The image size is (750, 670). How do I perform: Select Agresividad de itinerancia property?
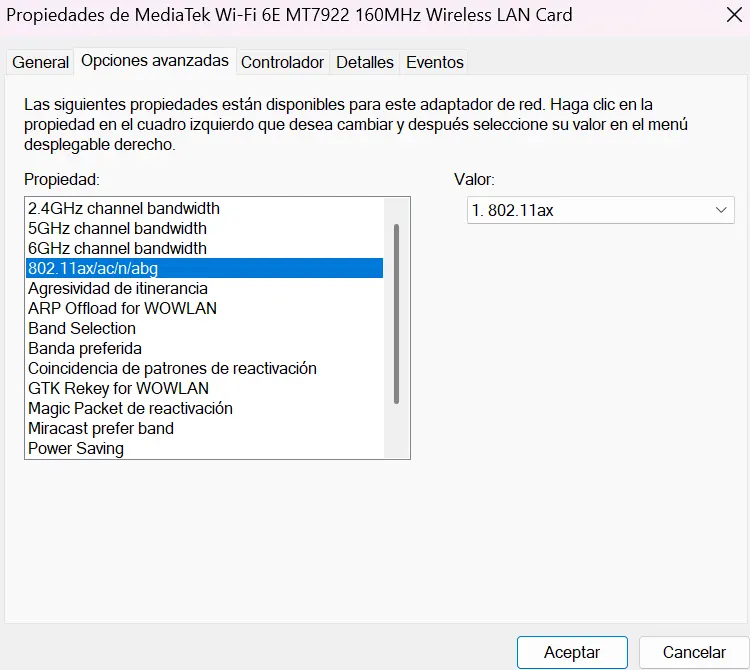coord(205,288)
